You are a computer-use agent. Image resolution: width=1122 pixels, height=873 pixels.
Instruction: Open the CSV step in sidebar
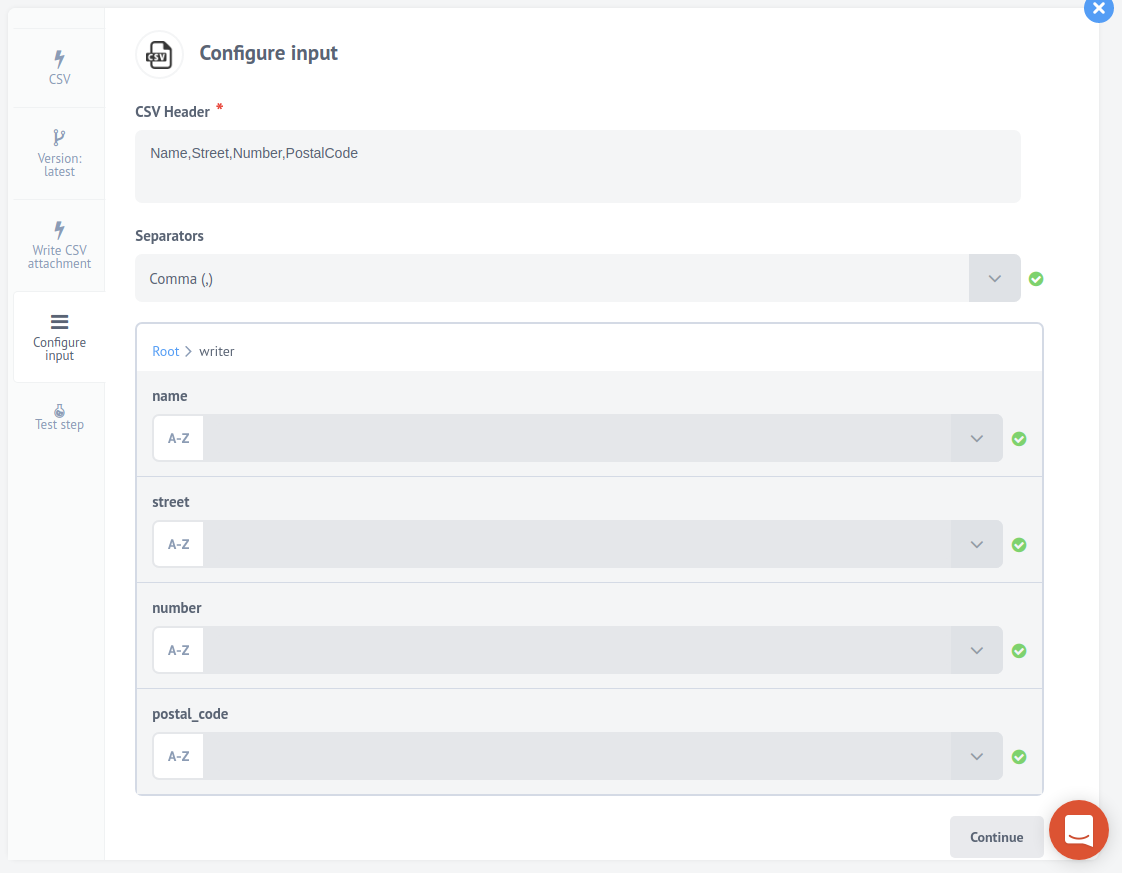(x=59, y=68)
